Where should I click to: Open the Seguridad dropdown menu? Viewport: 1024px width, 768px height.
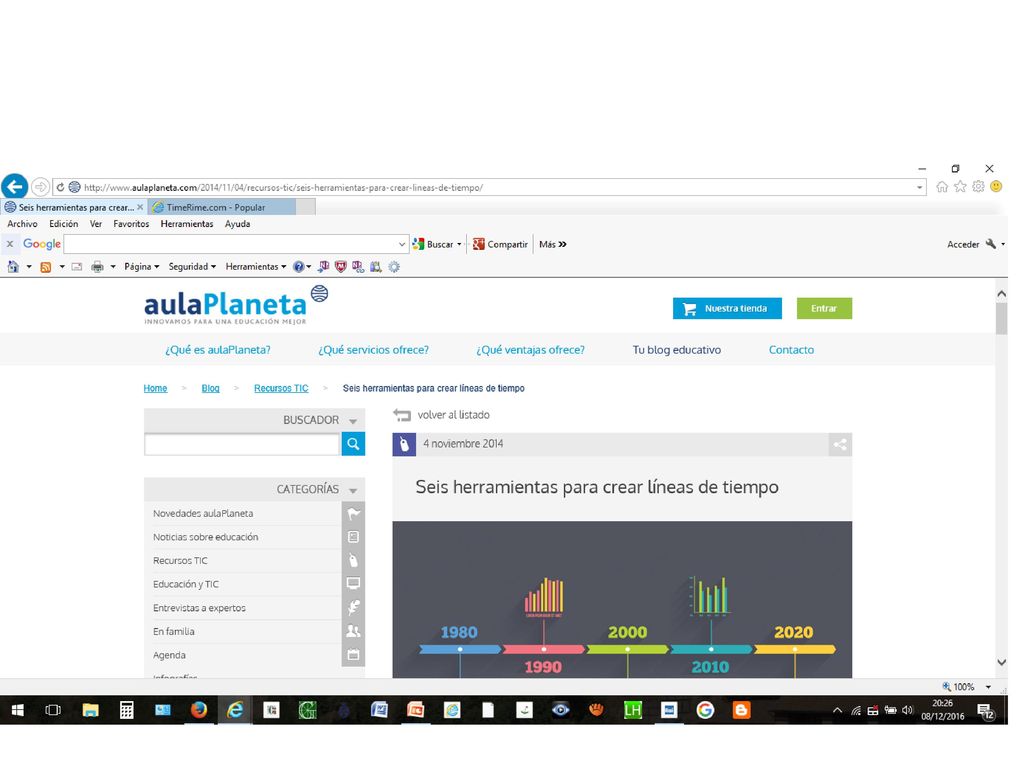point(192,266)
